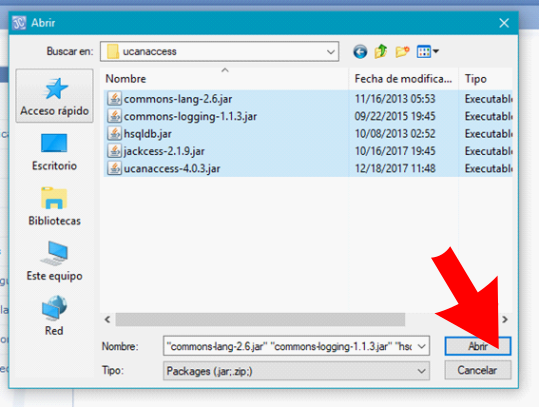Click the horizontal scrollbar right arrow

(505, 320)
